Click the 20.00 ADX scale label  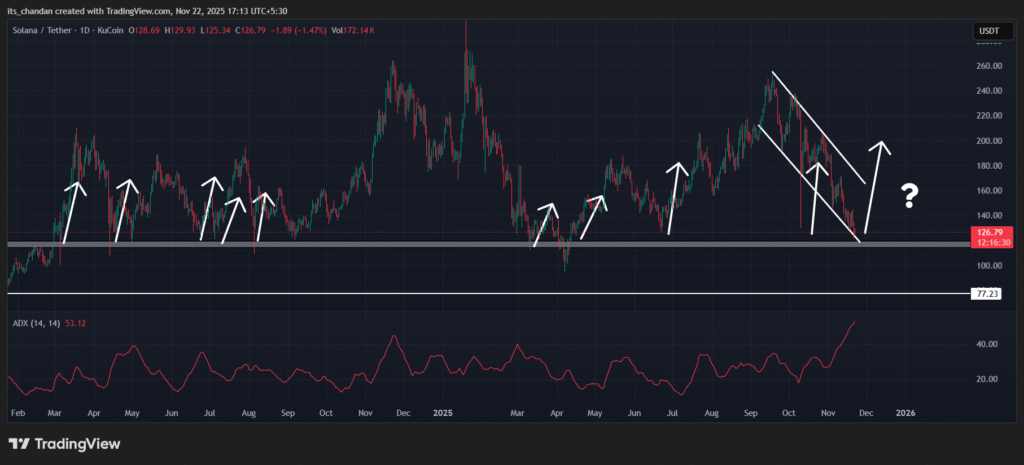pyautogui.click(x=987, y=379)
